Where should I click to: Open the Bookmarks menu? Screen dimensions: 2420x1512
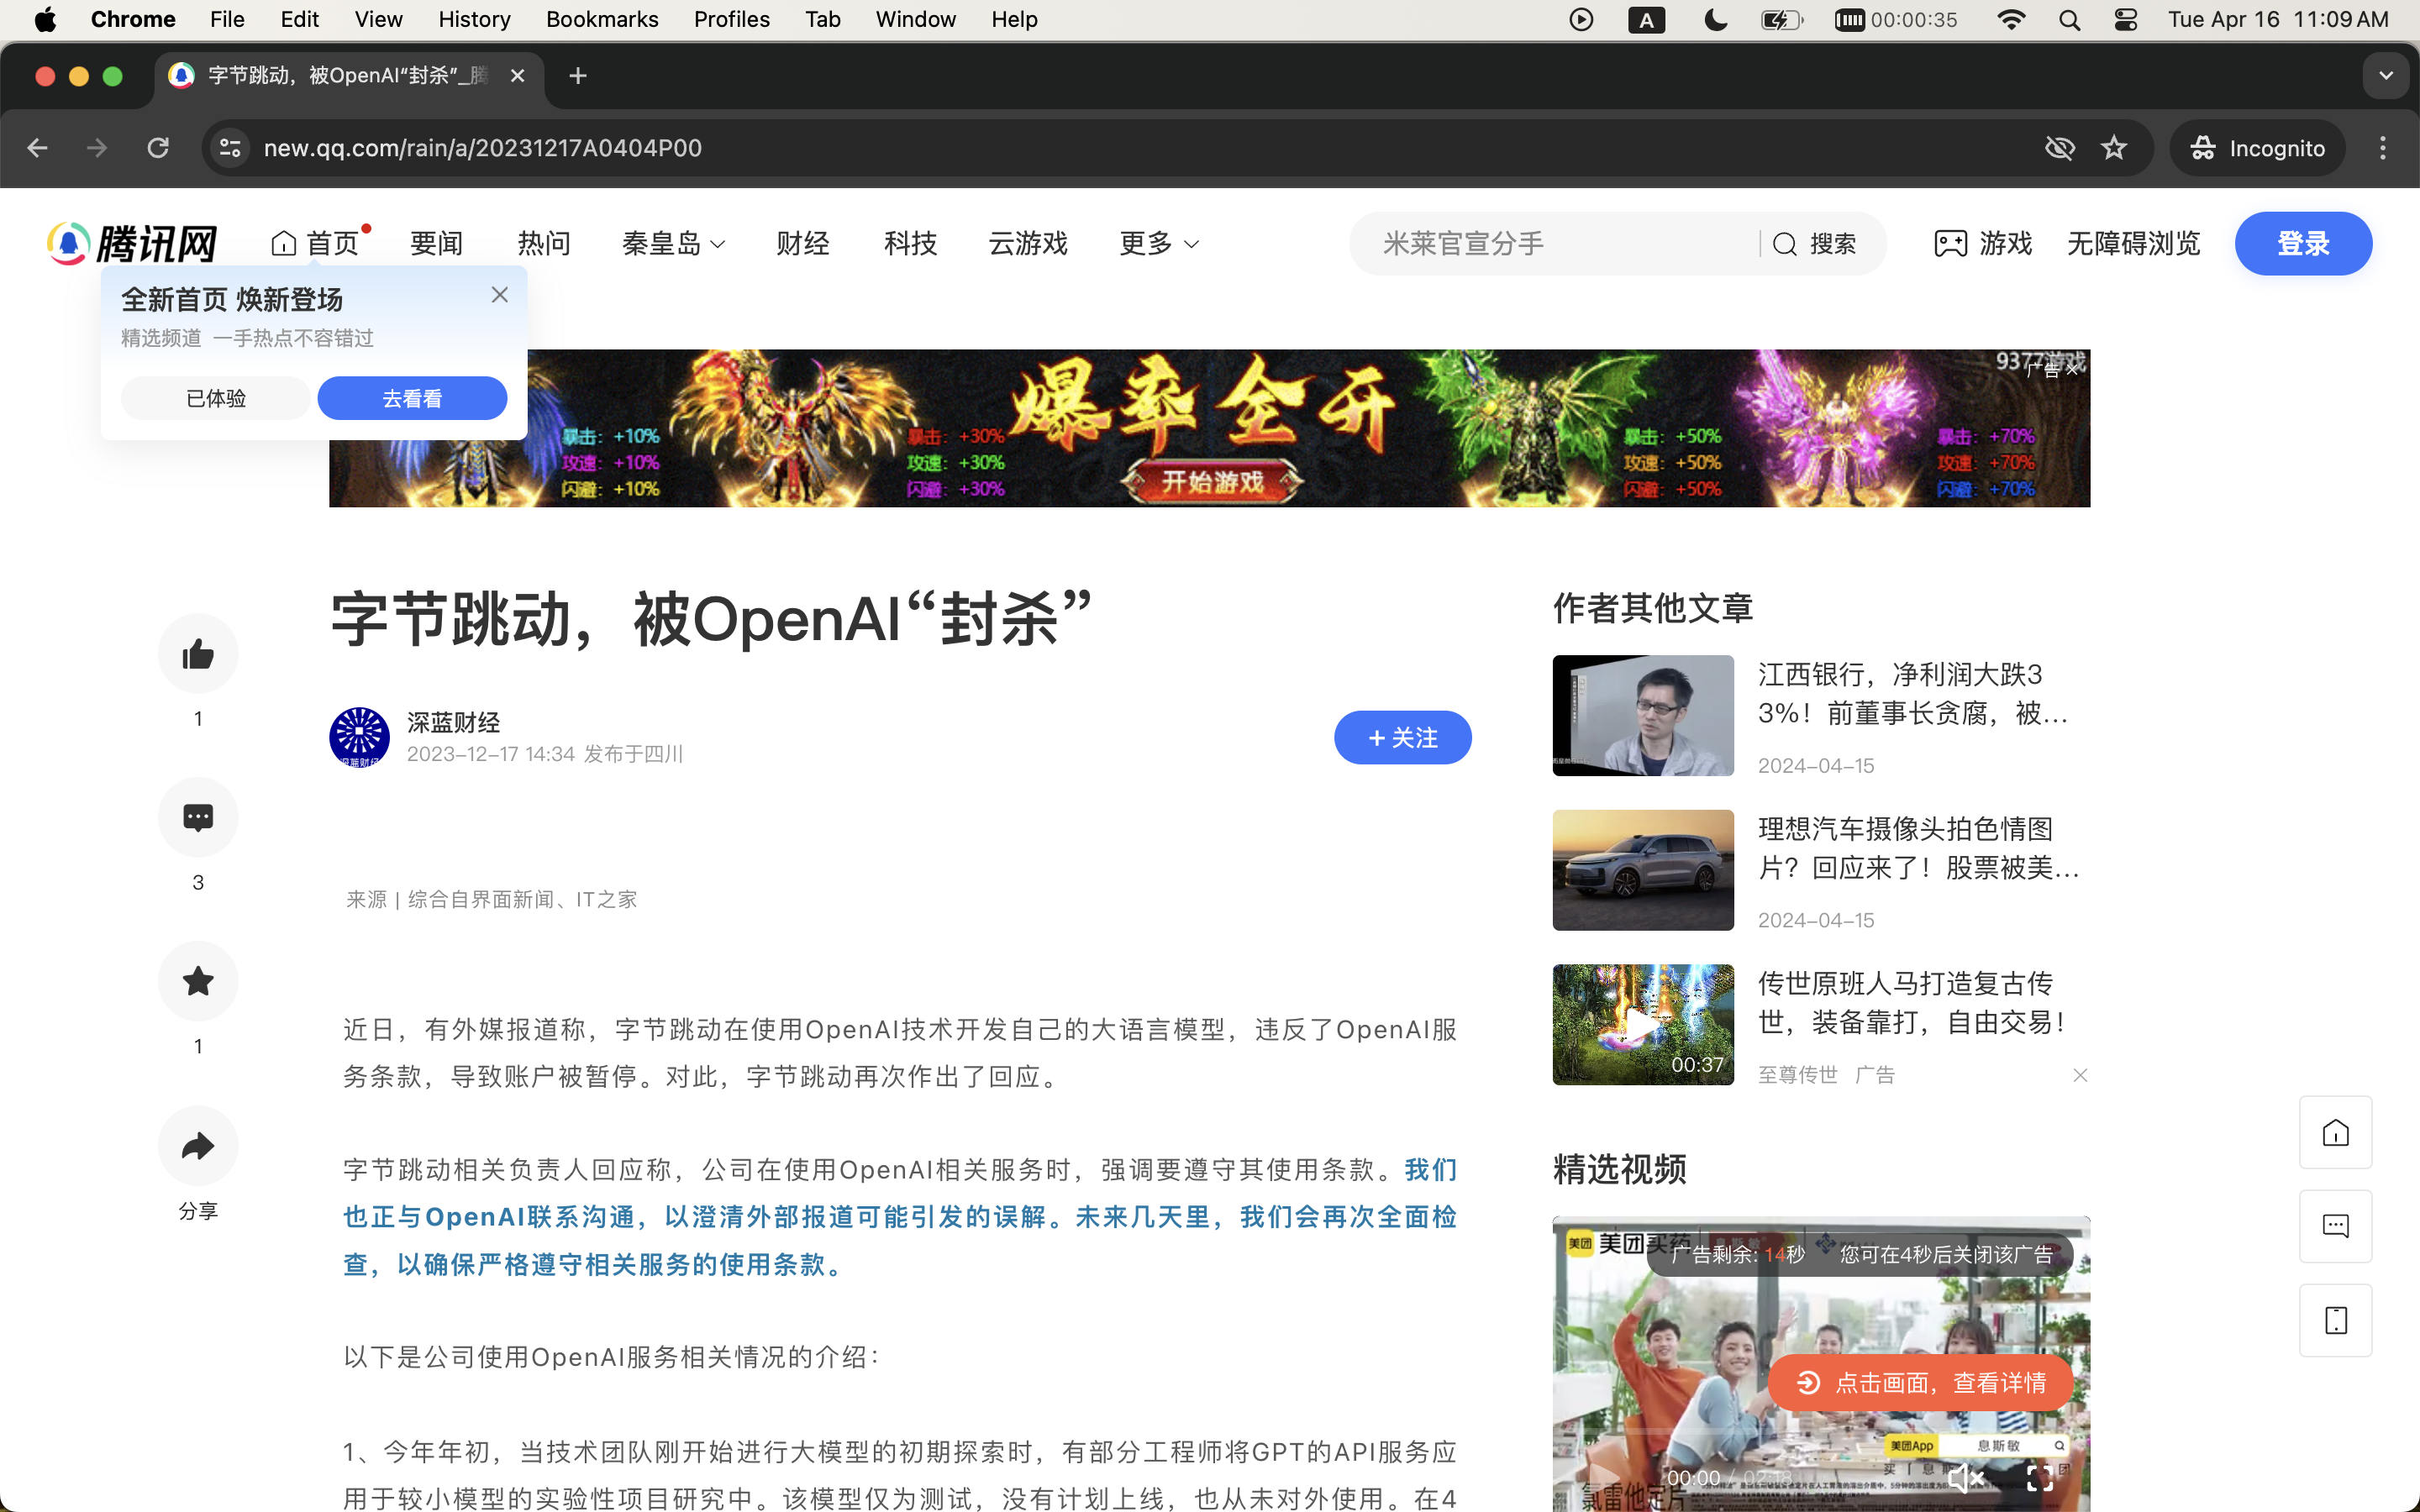pos(602,20)
